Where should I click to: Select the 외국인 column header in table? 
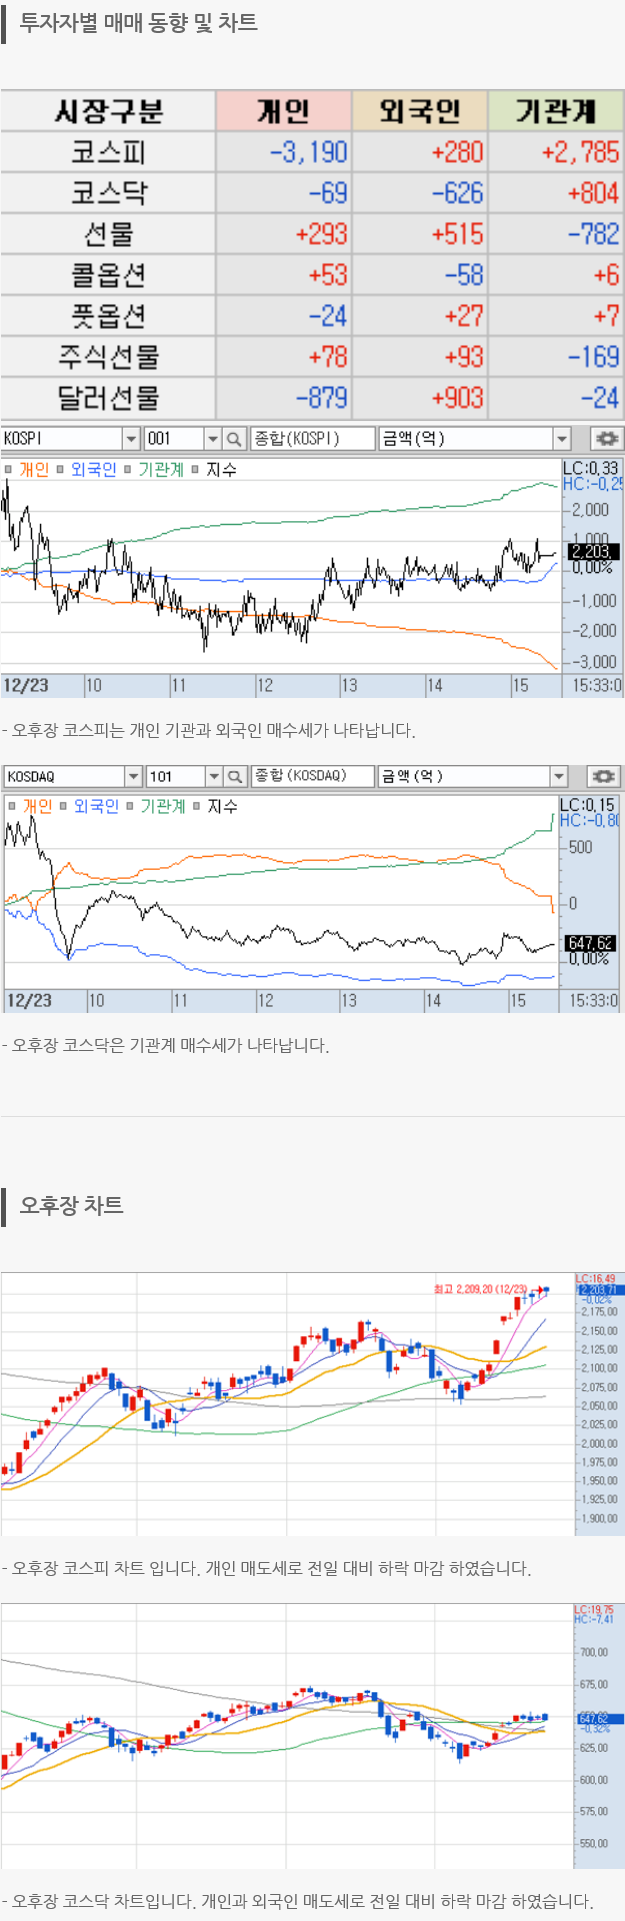(419, 111)
